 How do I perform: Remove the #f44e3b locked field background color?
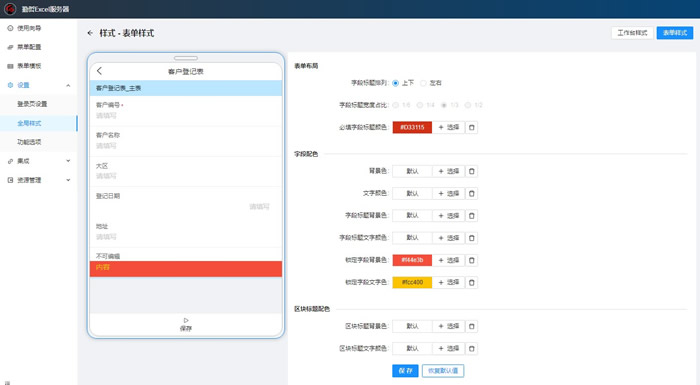click(471, 260)
